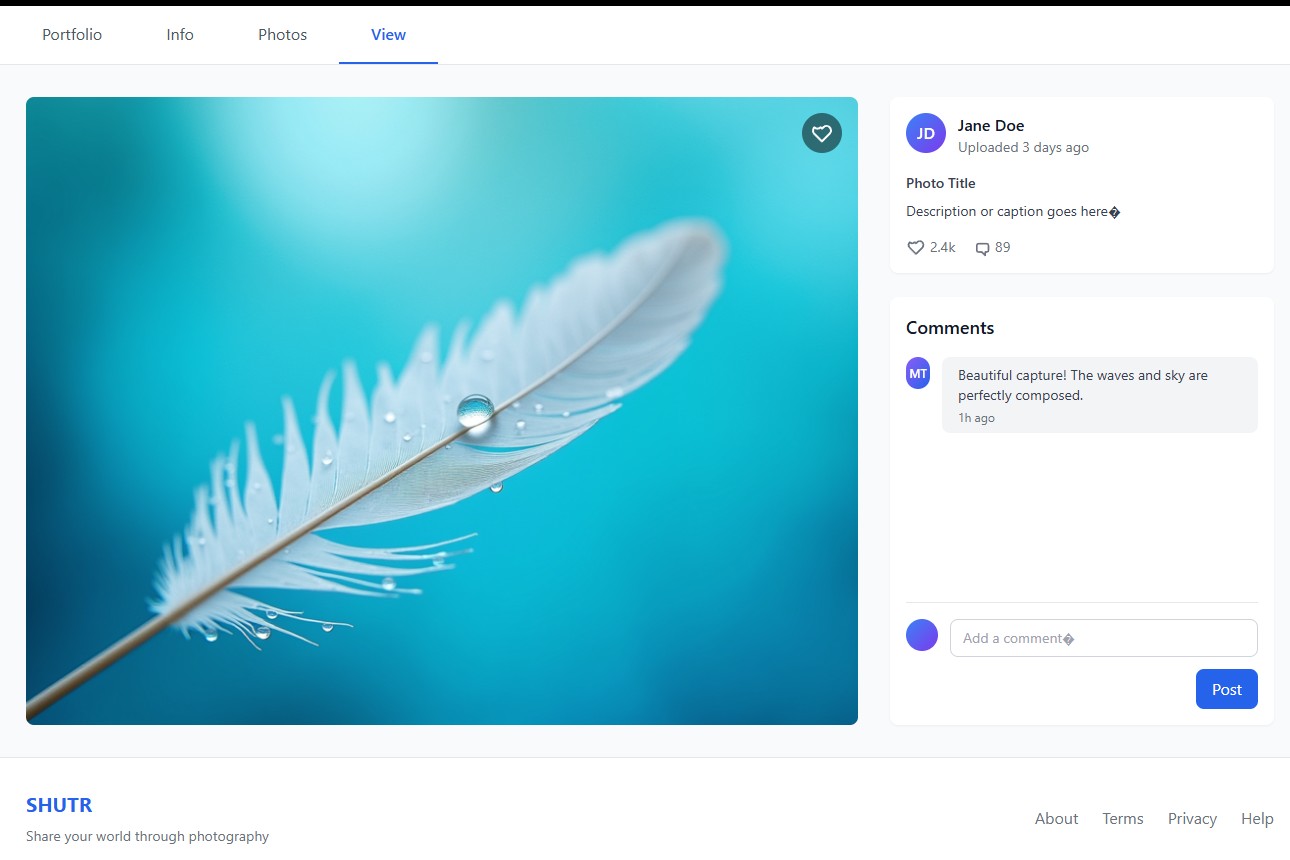This screenshot has width=1290, height=860.
Task: Click the Jane Doe author name
Action: coord(991,126)
